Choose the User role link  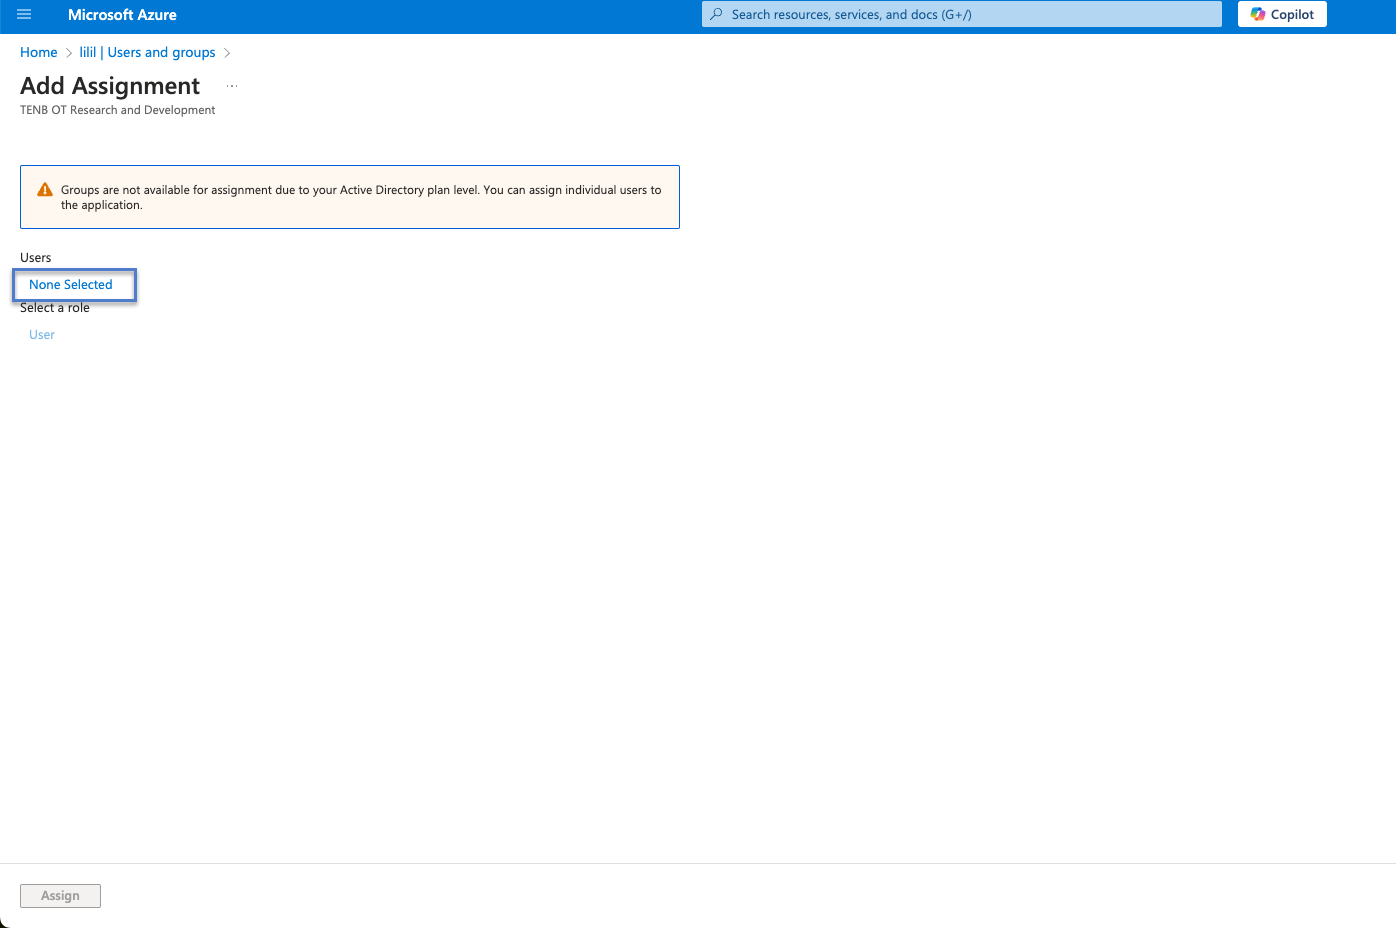coord(42,335)
